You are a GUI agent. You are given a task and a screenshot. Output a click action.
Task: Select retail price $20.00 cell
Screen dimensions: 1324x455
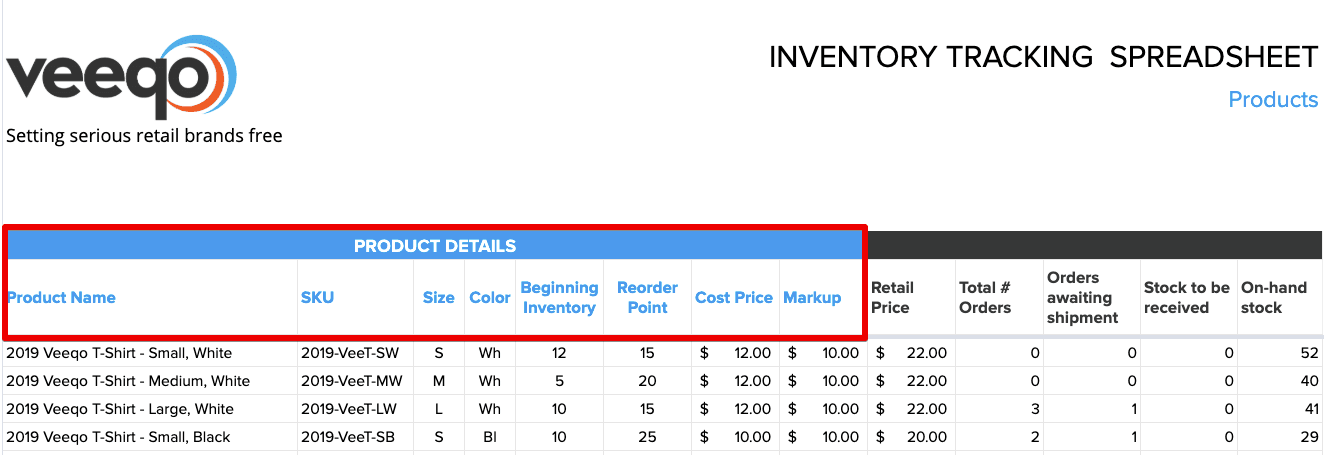pos(911,437)
